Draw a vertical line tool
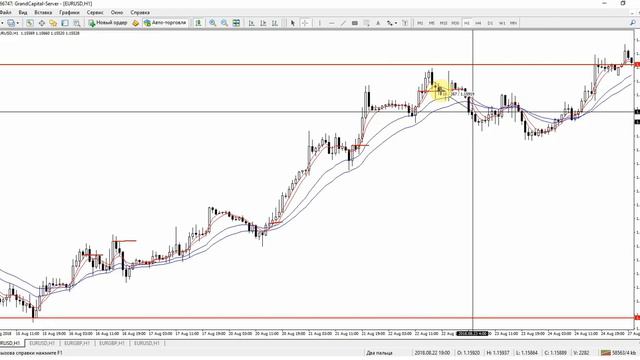This screenshot has width=640, height=360. [320, 23]
